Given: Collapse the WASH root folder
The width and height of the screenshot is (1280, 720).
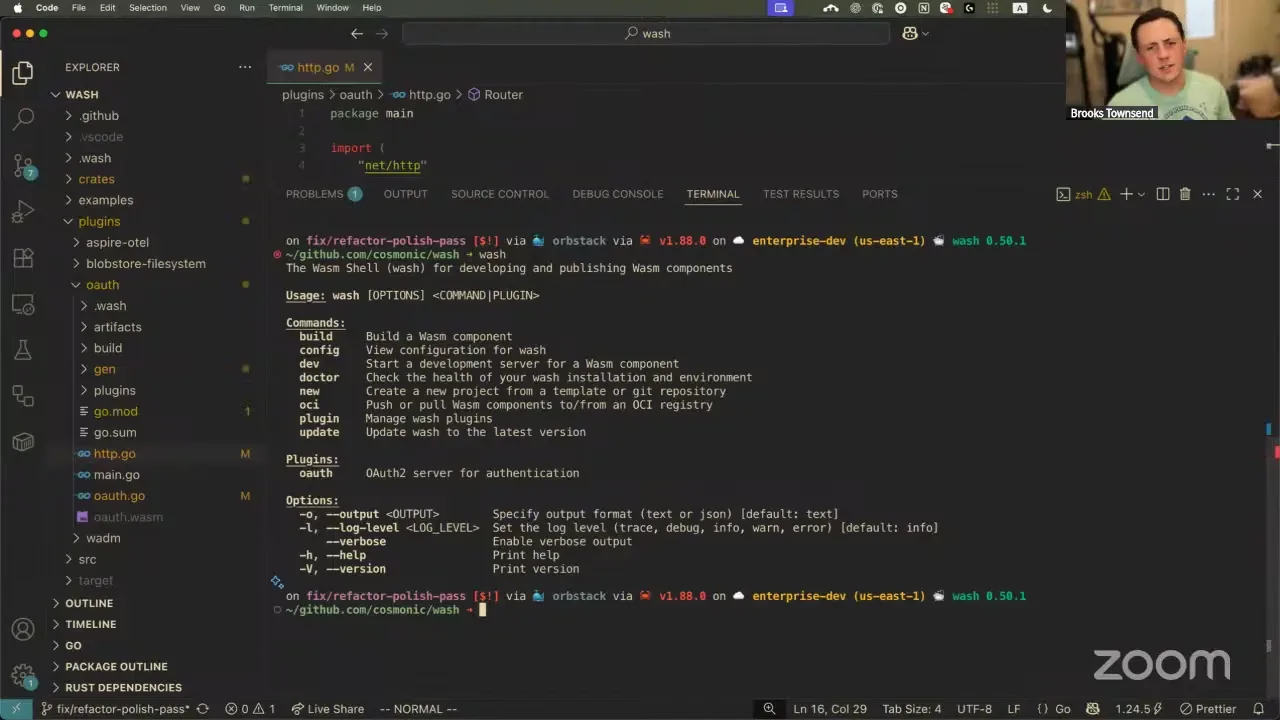Looking at the screenshot, I should point(56,95).
